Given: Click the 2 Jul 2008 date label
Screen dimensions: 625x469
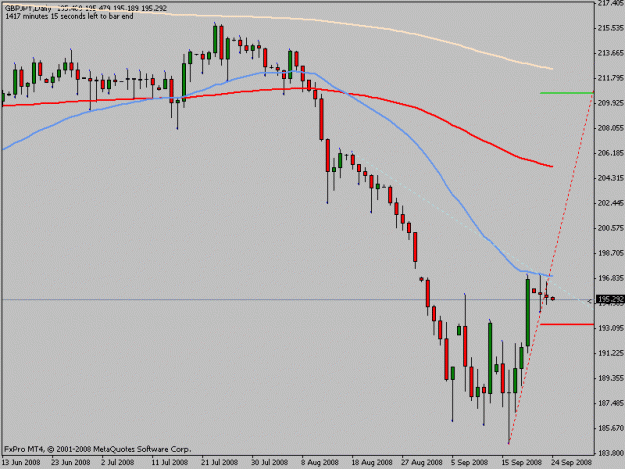Looking at the screenshot, I should click(x=117, y=462).
